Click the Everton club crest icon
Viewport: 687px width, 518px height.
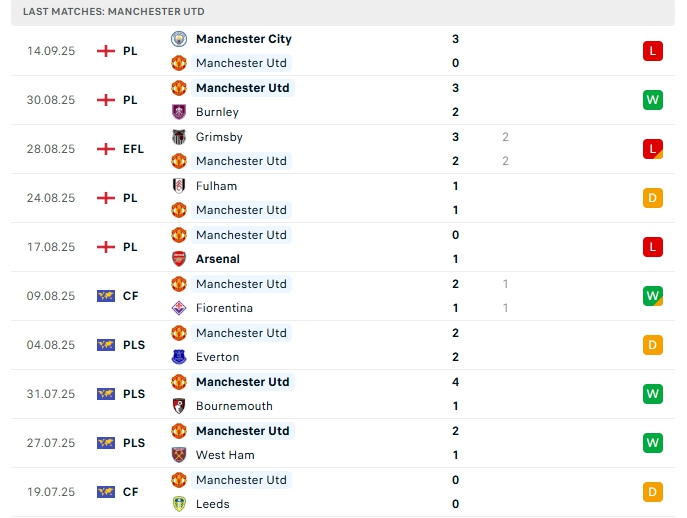[x=179, y=357]
